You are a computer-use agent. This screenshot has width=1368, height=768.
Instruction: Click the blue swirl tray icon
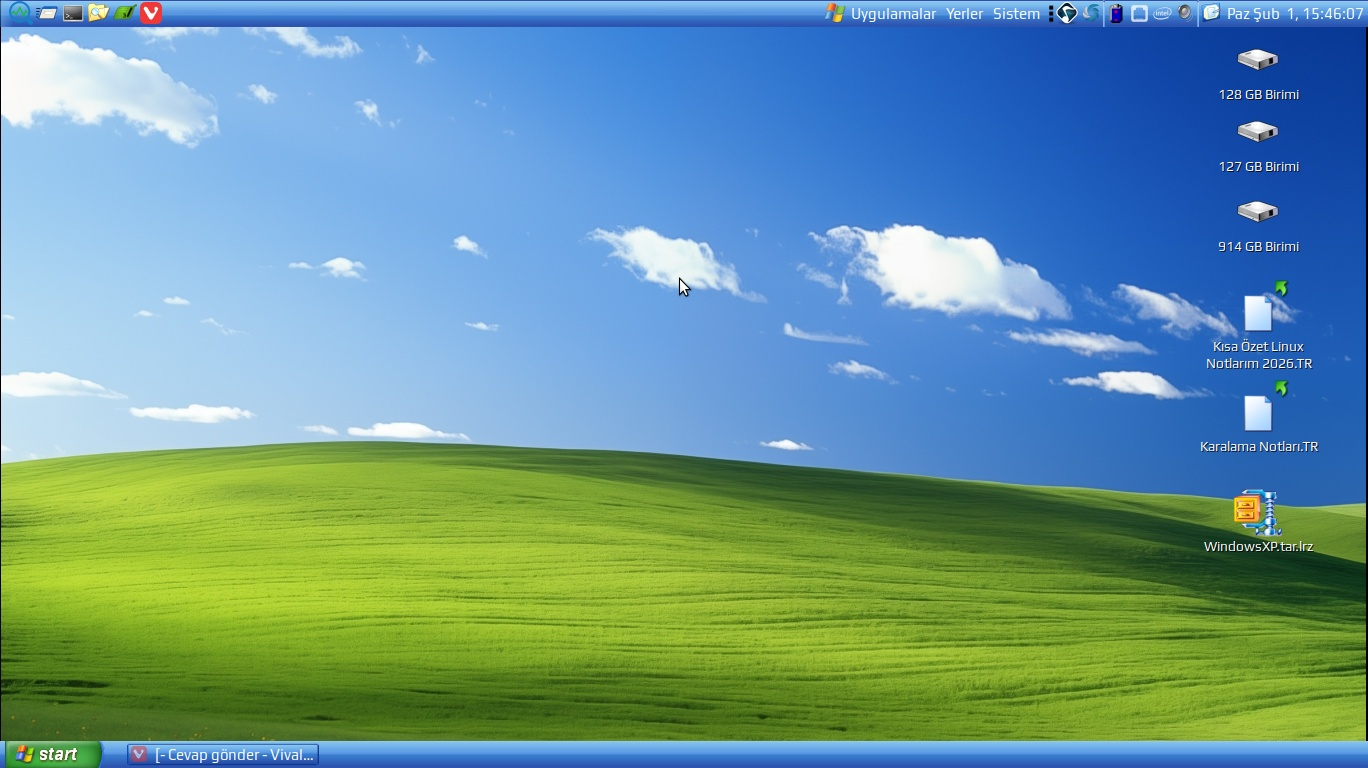1091,13
